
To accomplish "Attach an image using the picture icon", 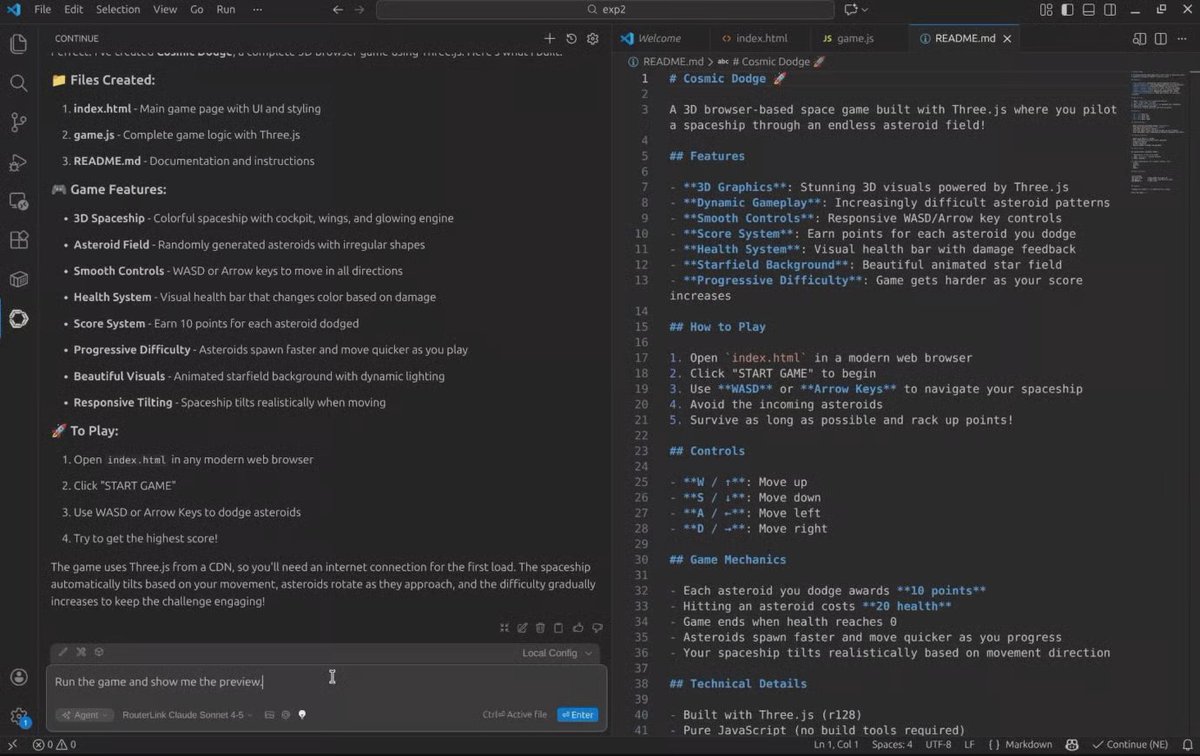I will [269, 715].
